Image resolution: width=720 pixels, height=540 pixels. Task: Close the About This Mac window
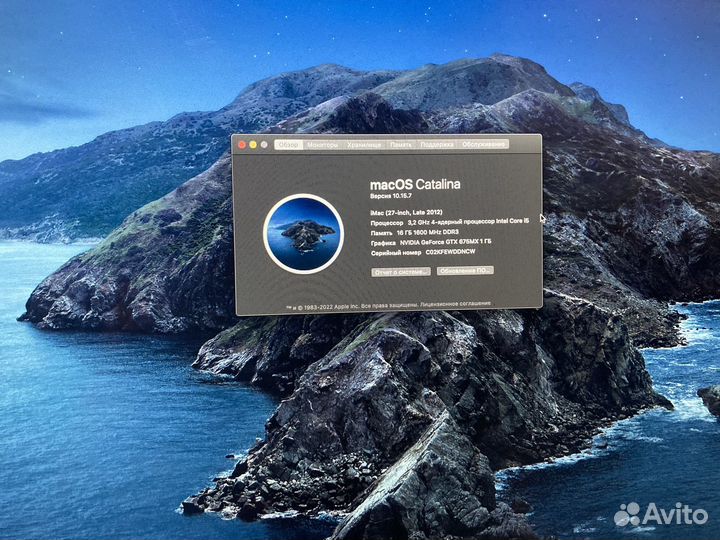[242, 145]
